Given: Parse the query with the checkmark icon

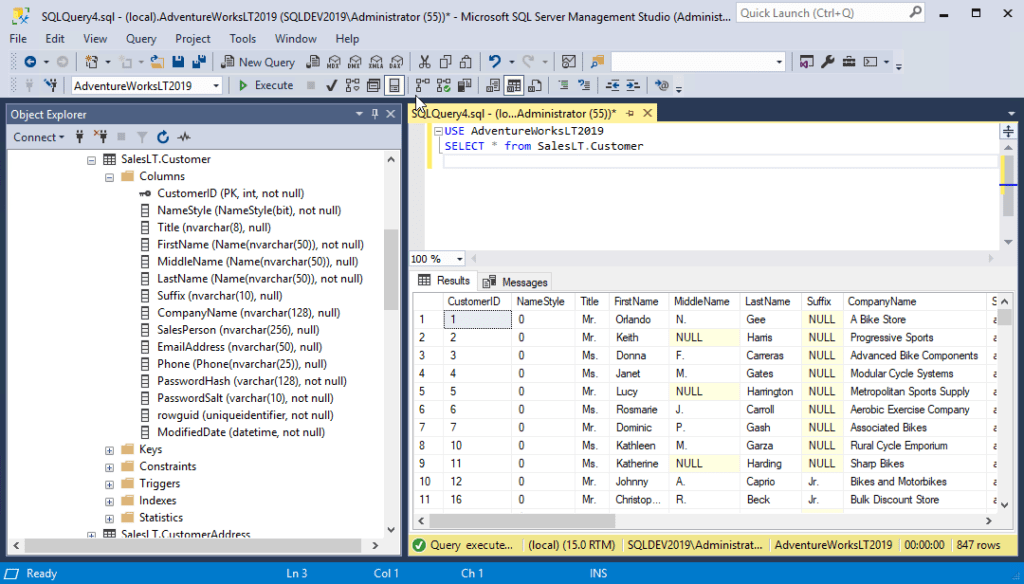Looking at the screenshot, I should pyautogui.click(x=331, y=86).
